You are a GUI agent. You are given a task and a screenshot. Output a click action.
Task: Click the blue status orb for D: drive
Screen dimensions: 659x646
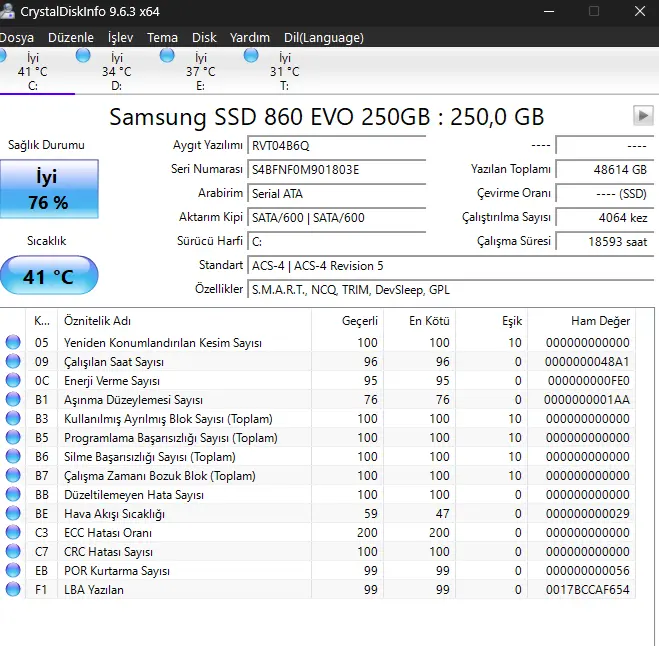coord(83,55)
